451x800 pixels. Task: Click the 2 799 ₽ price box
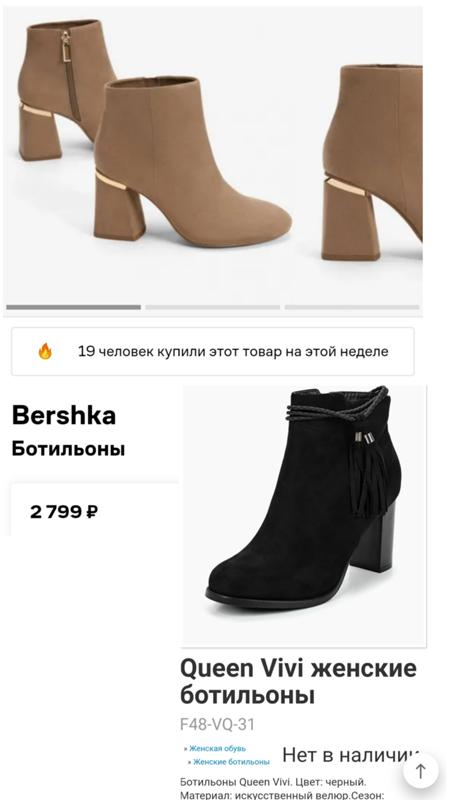point(94,510)
